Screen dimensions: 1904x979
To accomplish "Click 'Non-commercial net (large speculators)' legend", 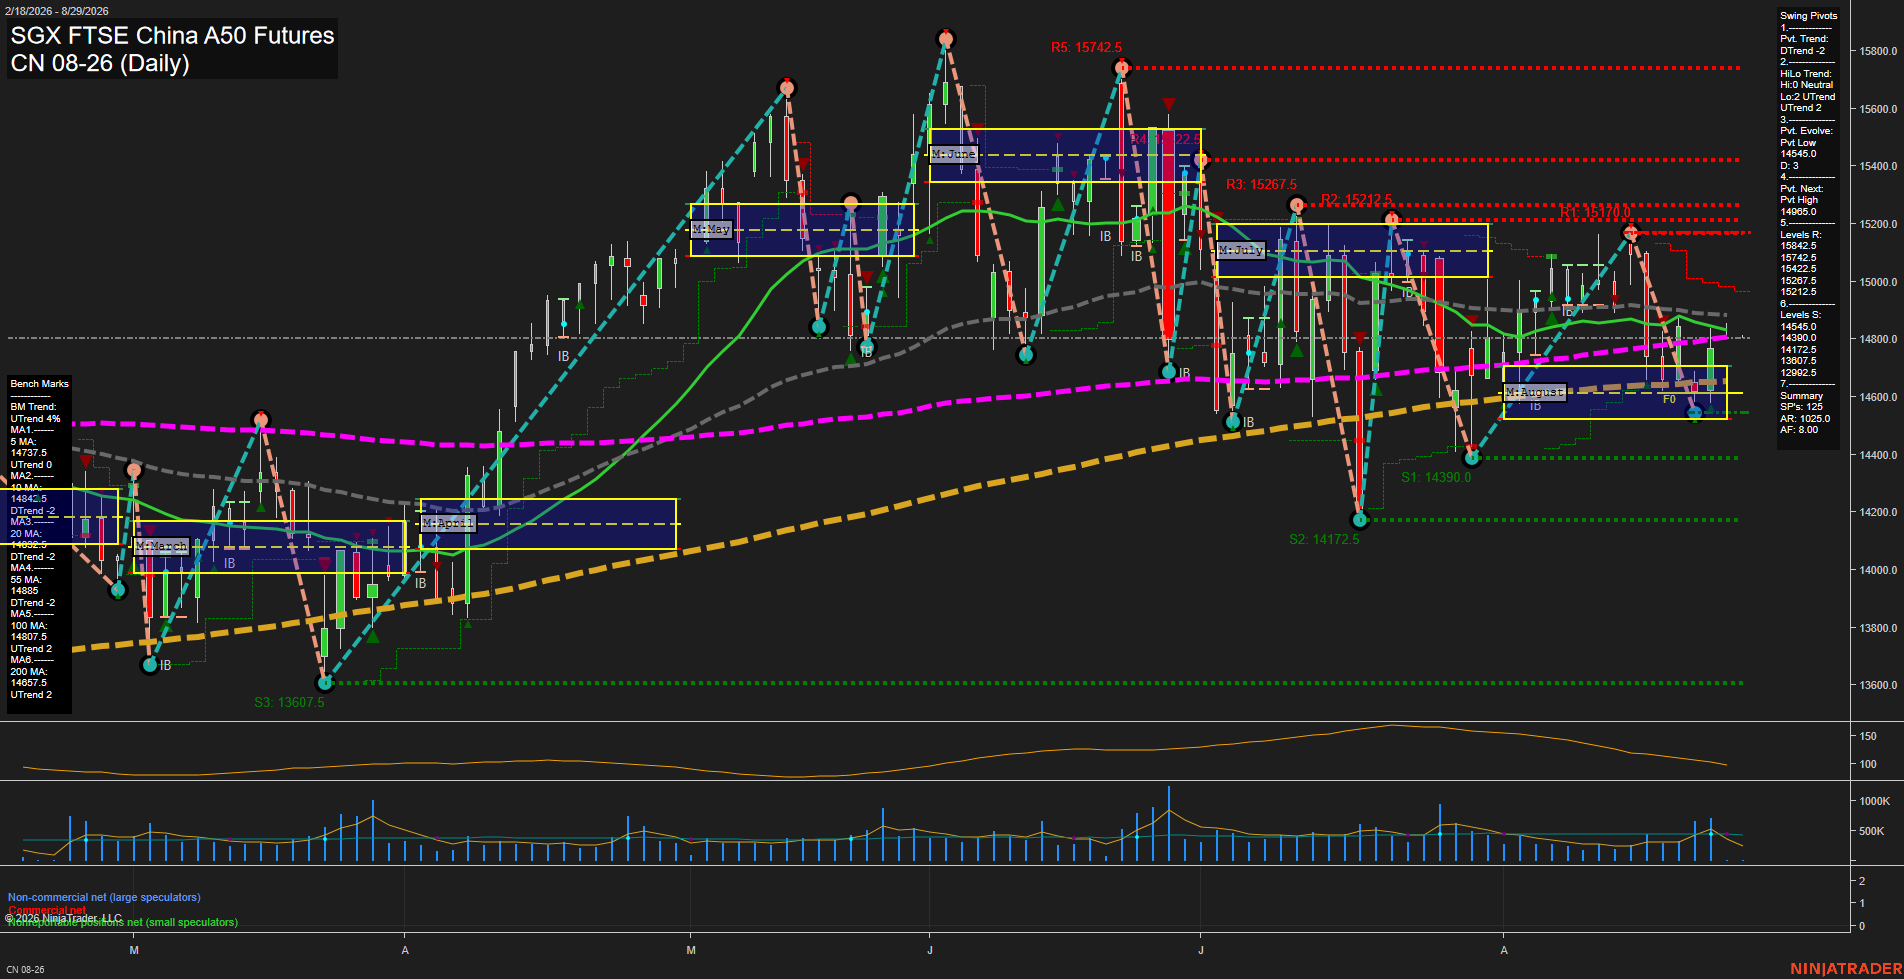I will click(x=104, y=898).
